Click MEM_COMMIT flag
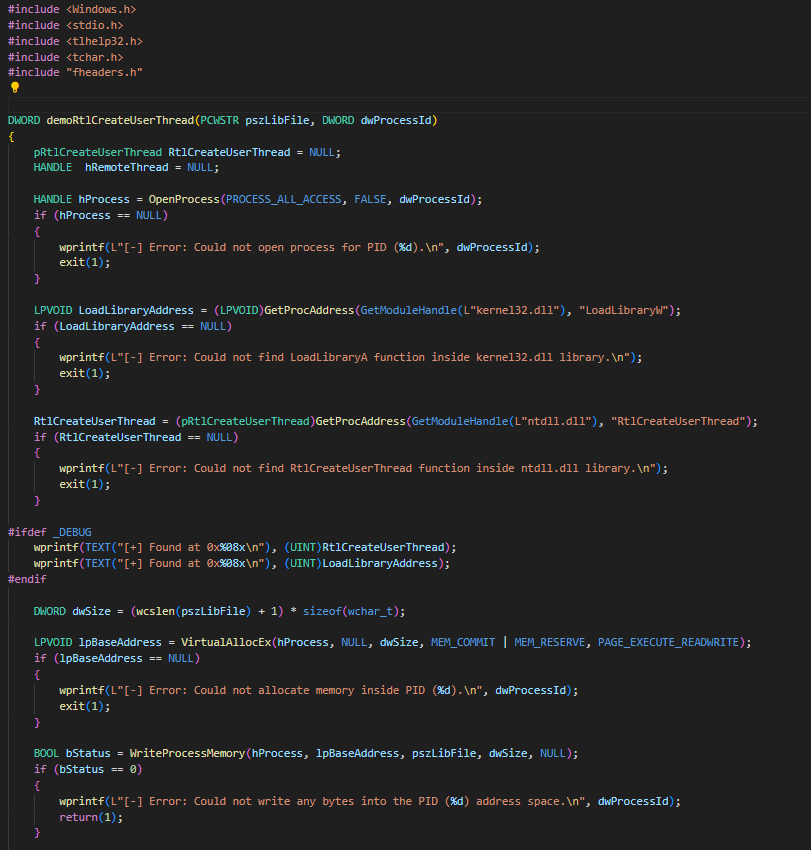The width and height of the screenshot is (811, 850). 463,642
